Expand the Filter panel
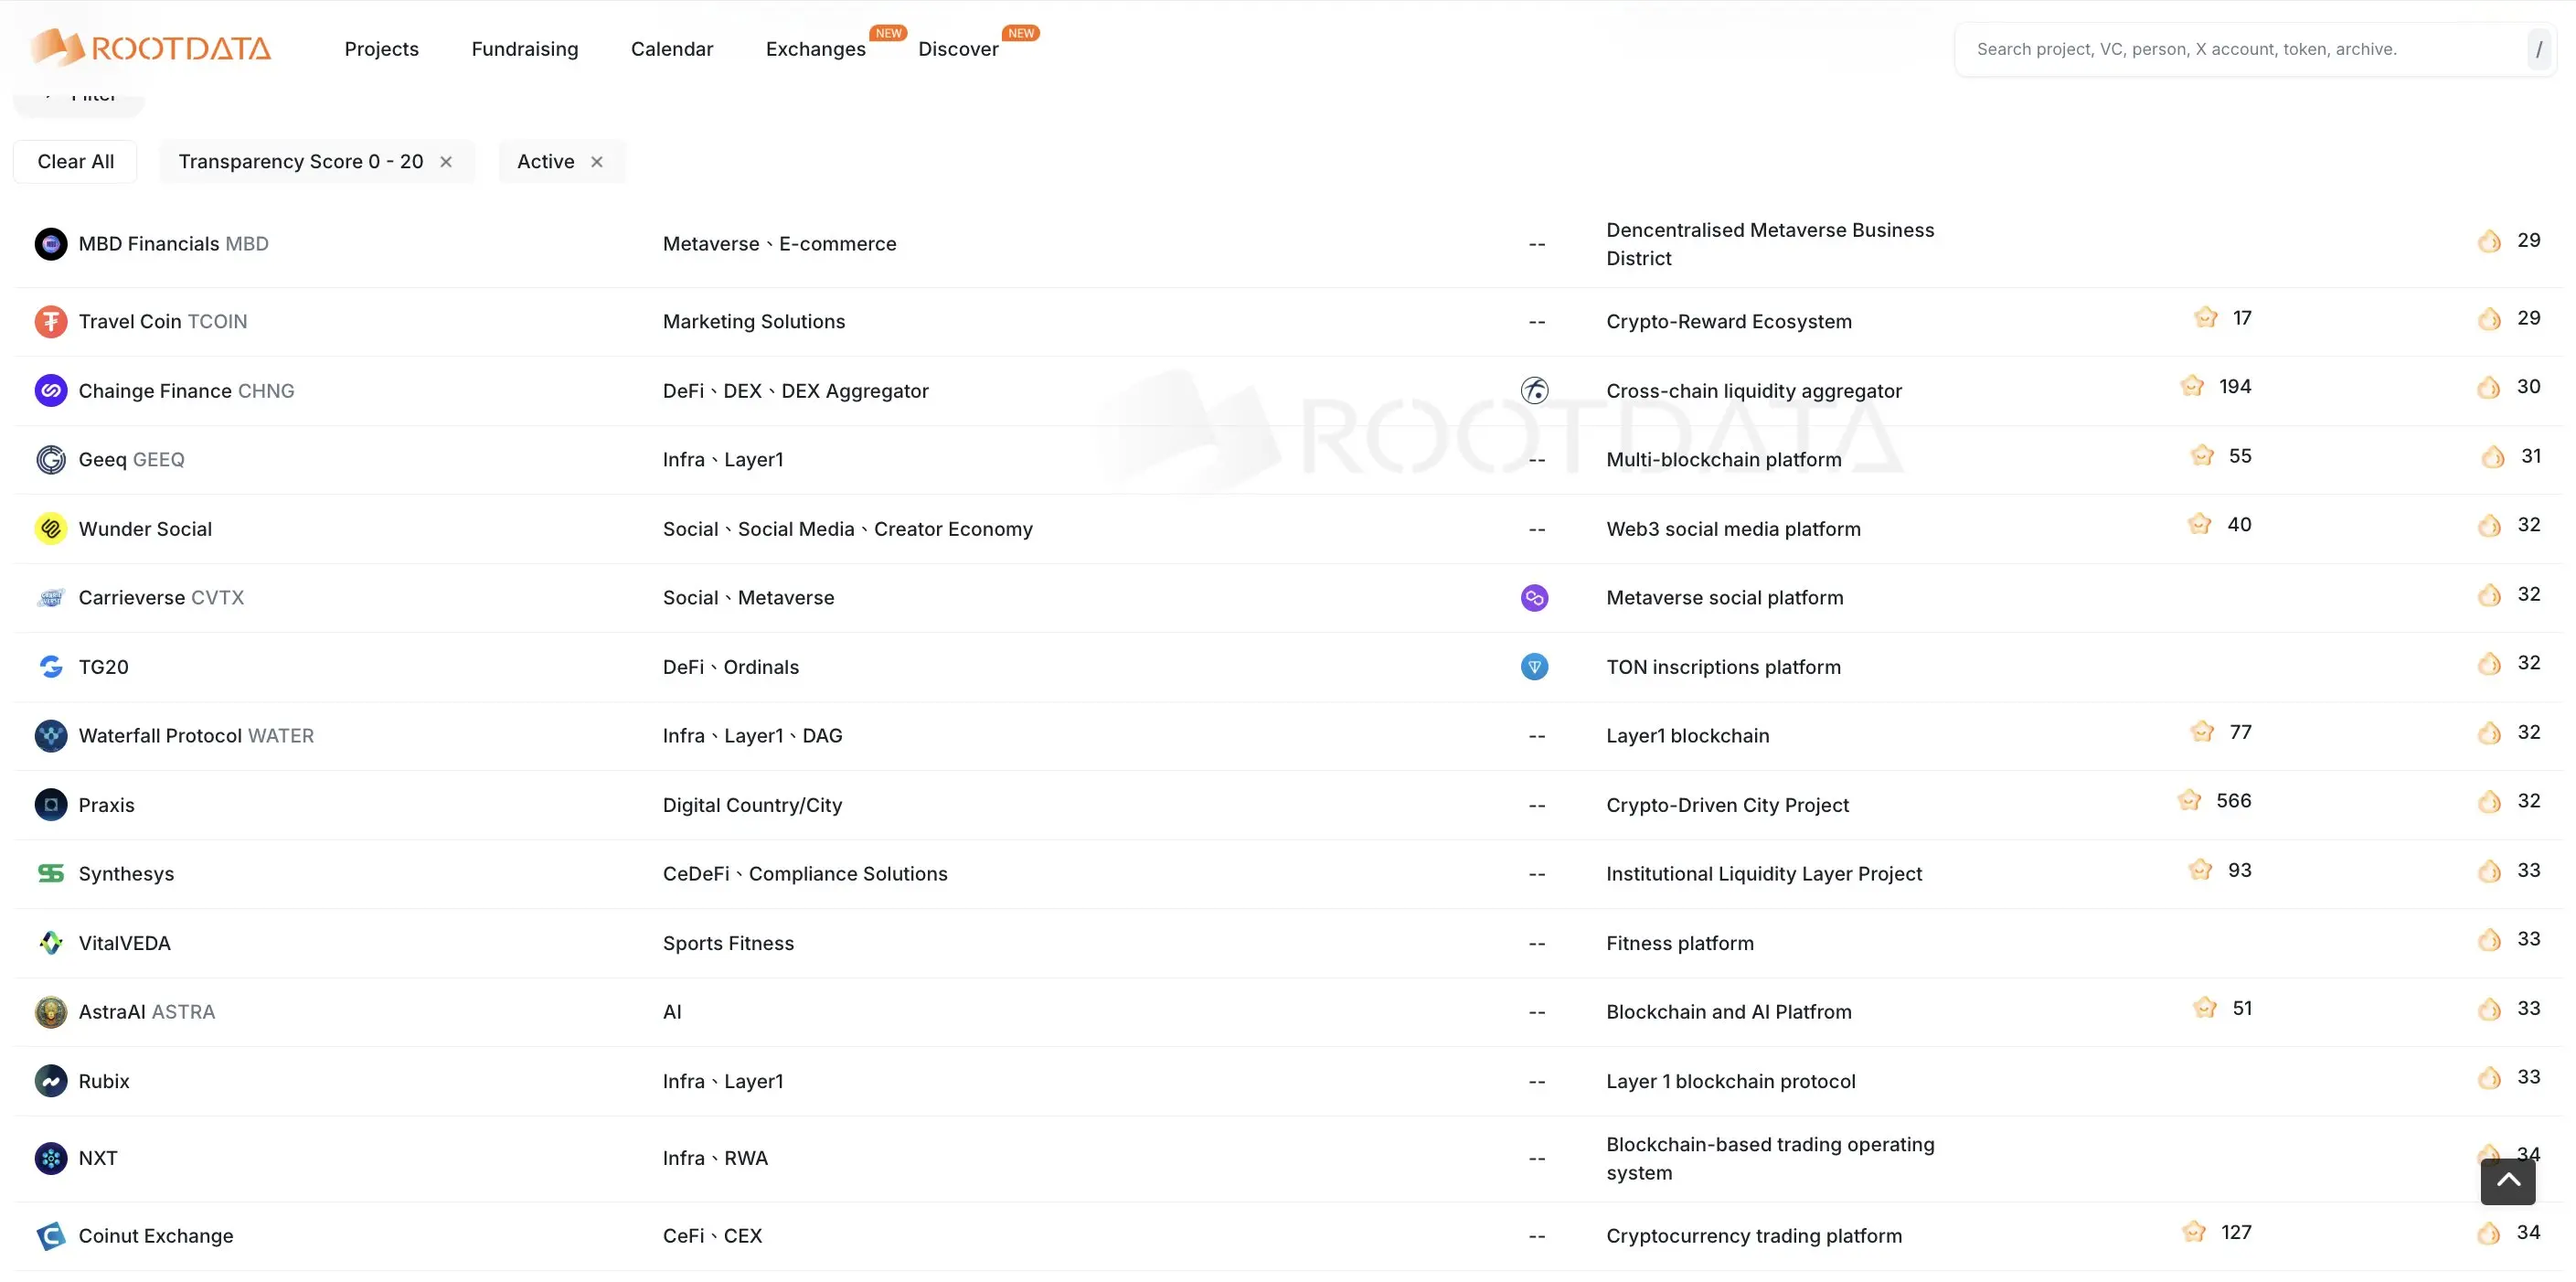The image size is (2576, 1282). 77,95
